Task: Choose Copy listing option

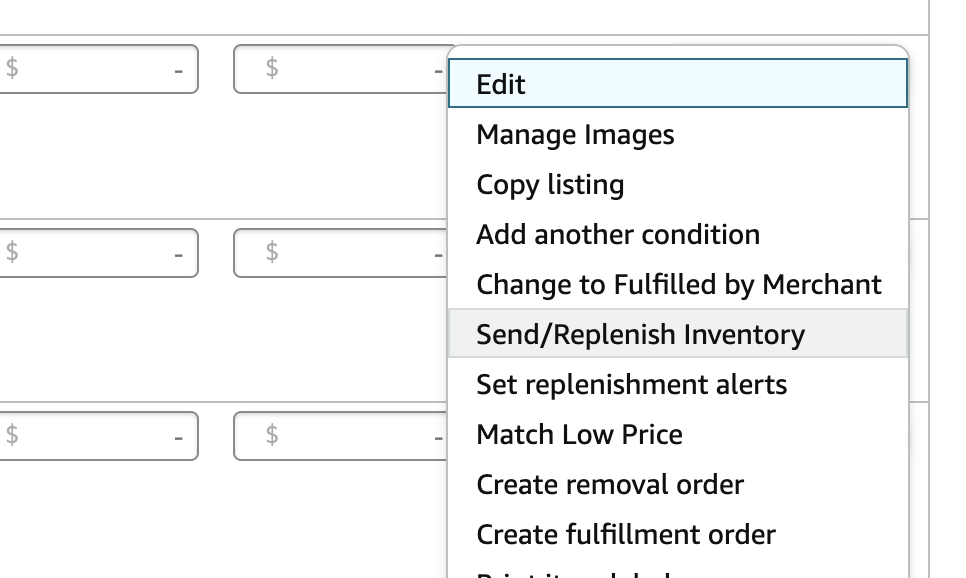Action: [550, 184]
